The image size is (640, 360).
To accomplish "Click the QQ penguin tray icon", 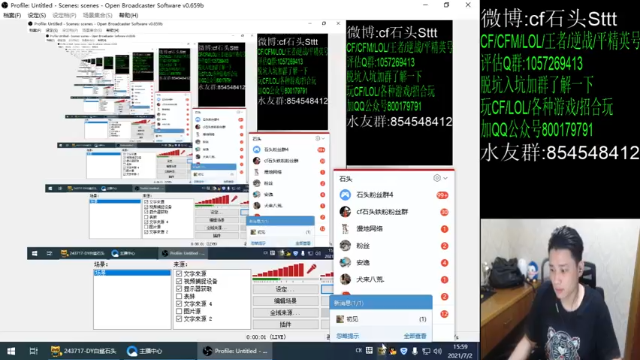I will [393, 351].
